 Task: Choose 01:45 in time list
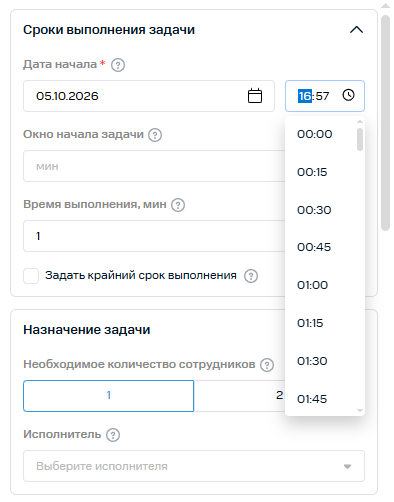coord(321,399)
